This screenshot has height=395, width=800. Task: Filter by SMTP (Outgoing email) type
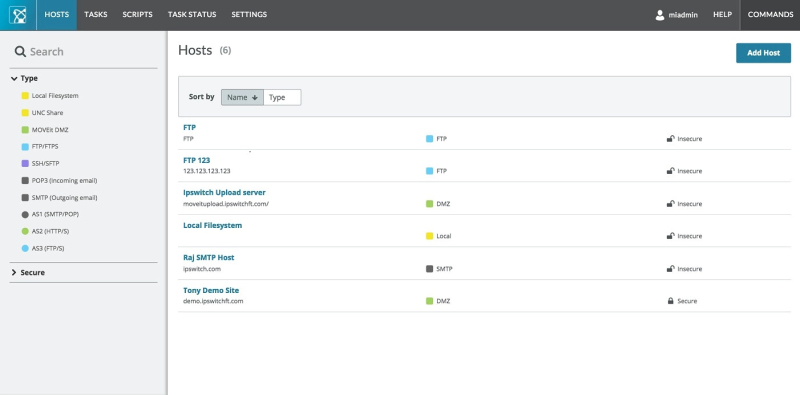click(x=59, y=198)
